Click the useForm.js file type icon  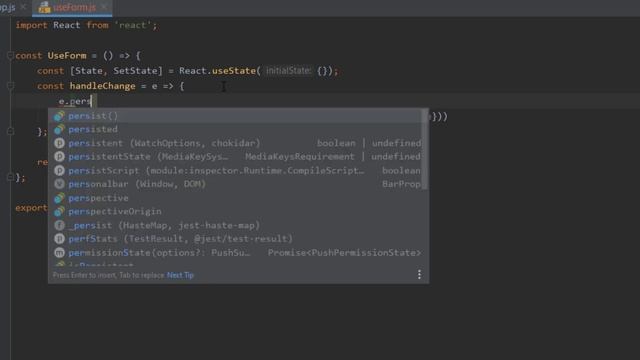coord(44,7)
